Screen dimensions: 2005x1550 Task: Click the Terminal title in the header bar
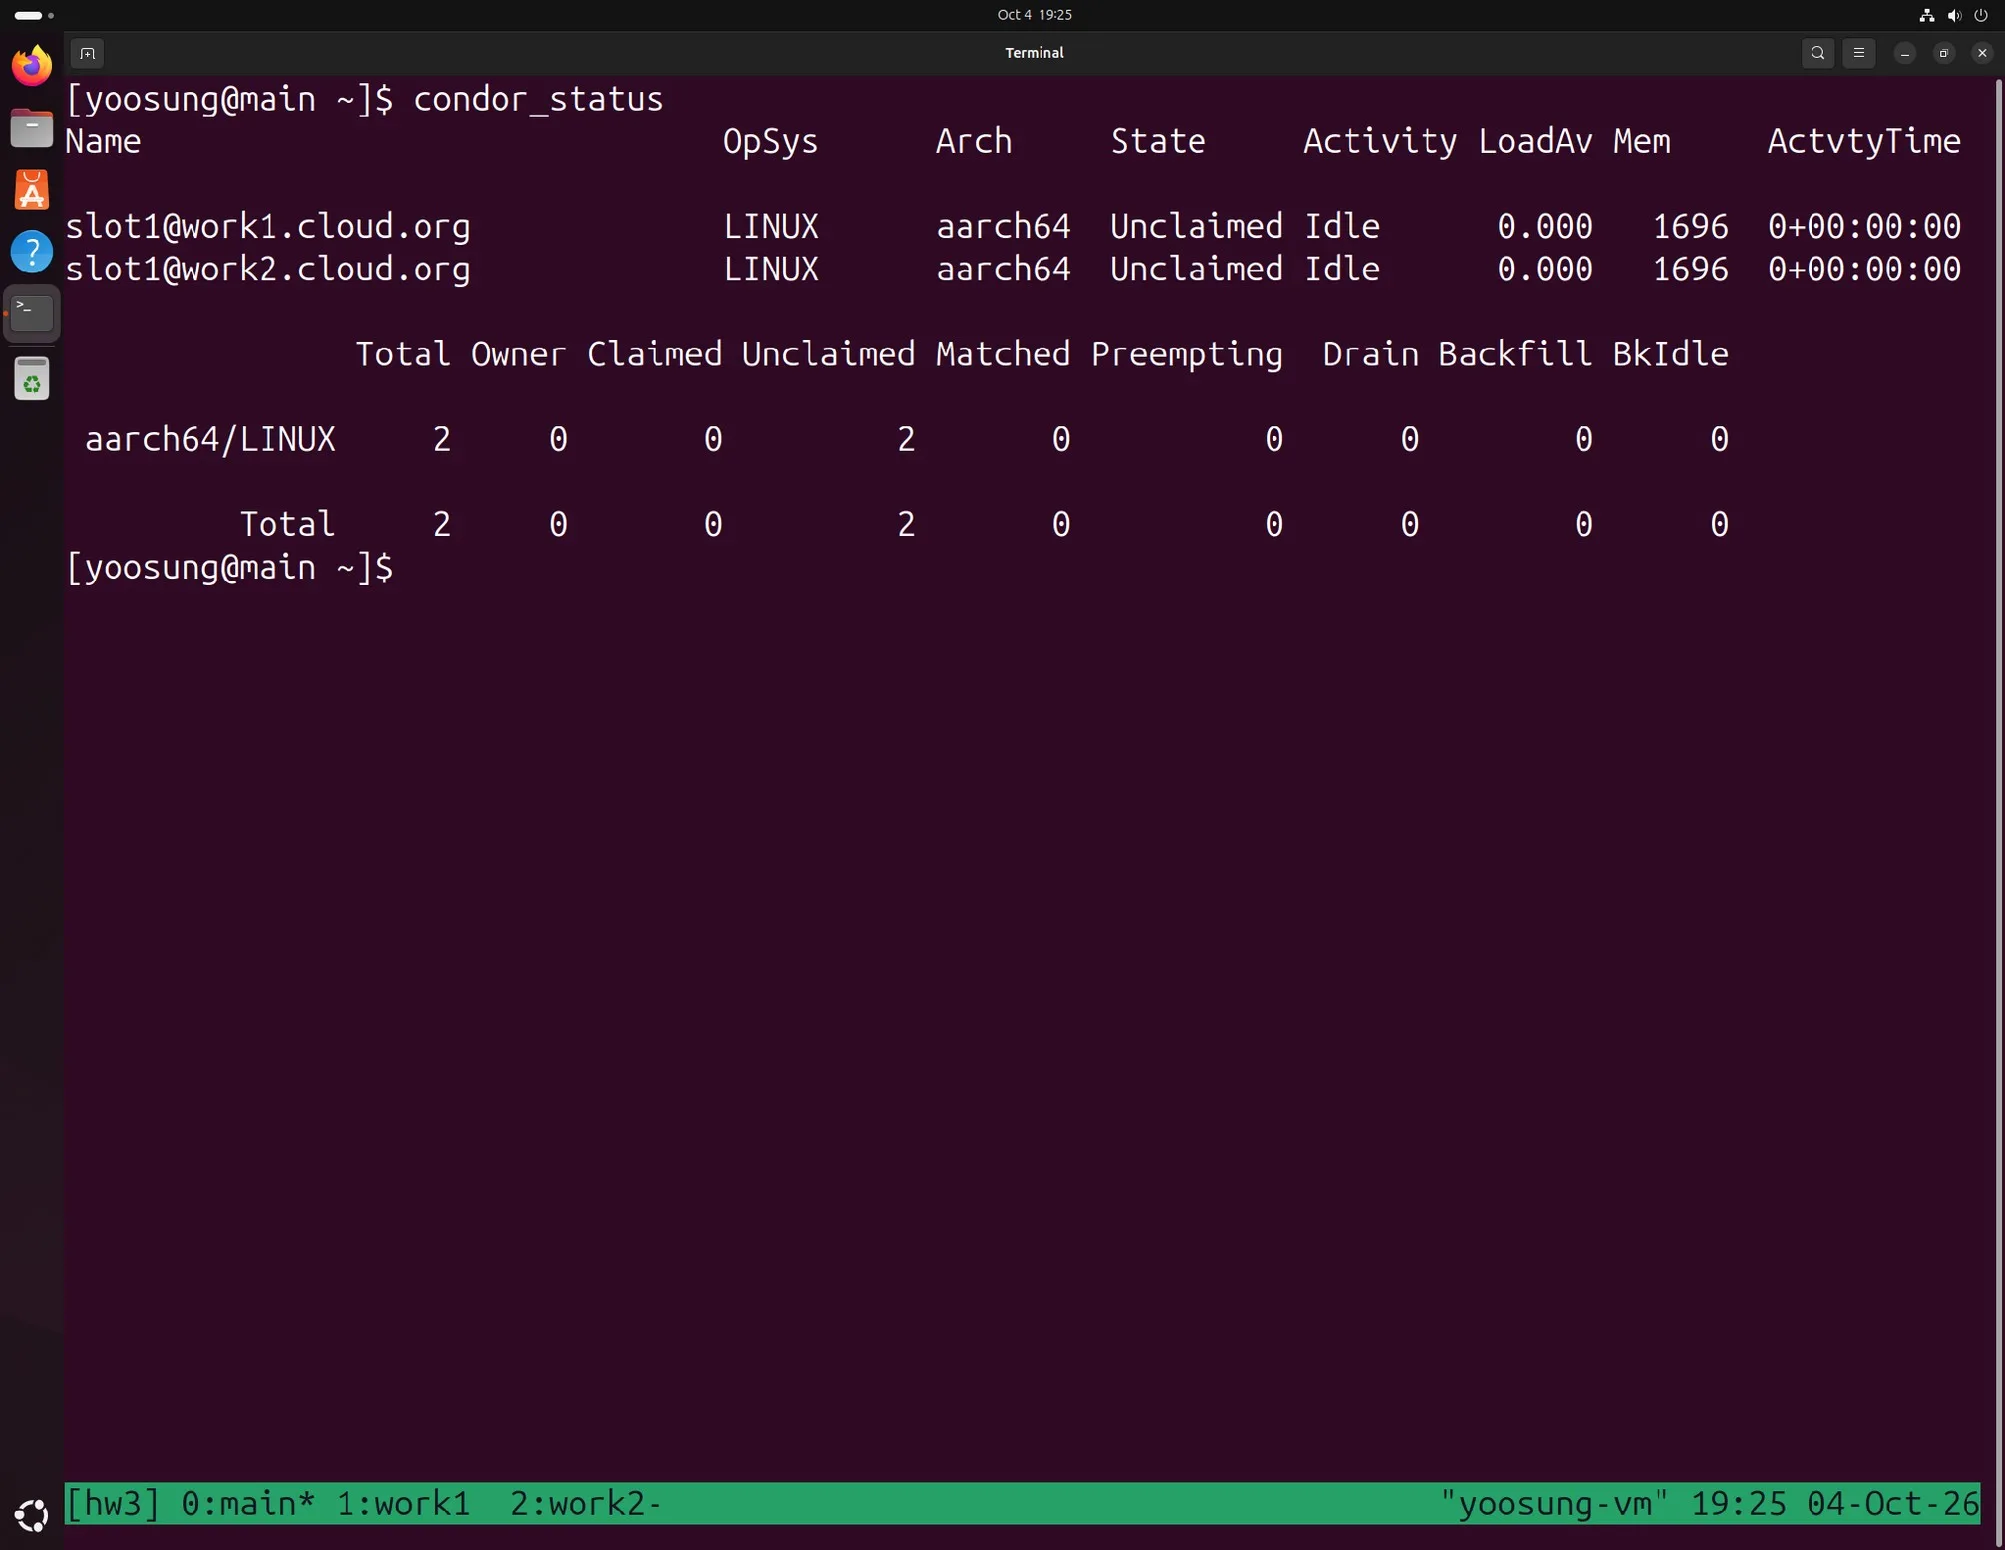tap(1034, 53)
